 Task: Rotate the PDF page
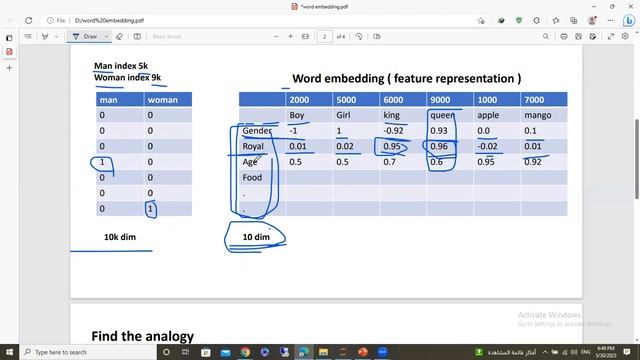359,36
